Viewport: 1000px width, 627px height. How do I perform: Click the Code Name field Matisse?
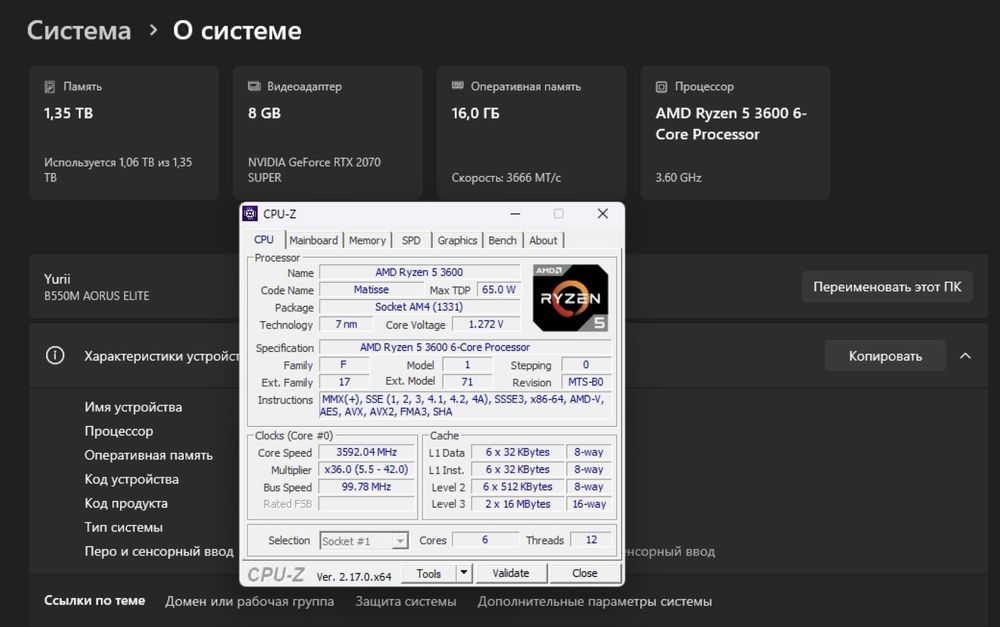point(371,290)
